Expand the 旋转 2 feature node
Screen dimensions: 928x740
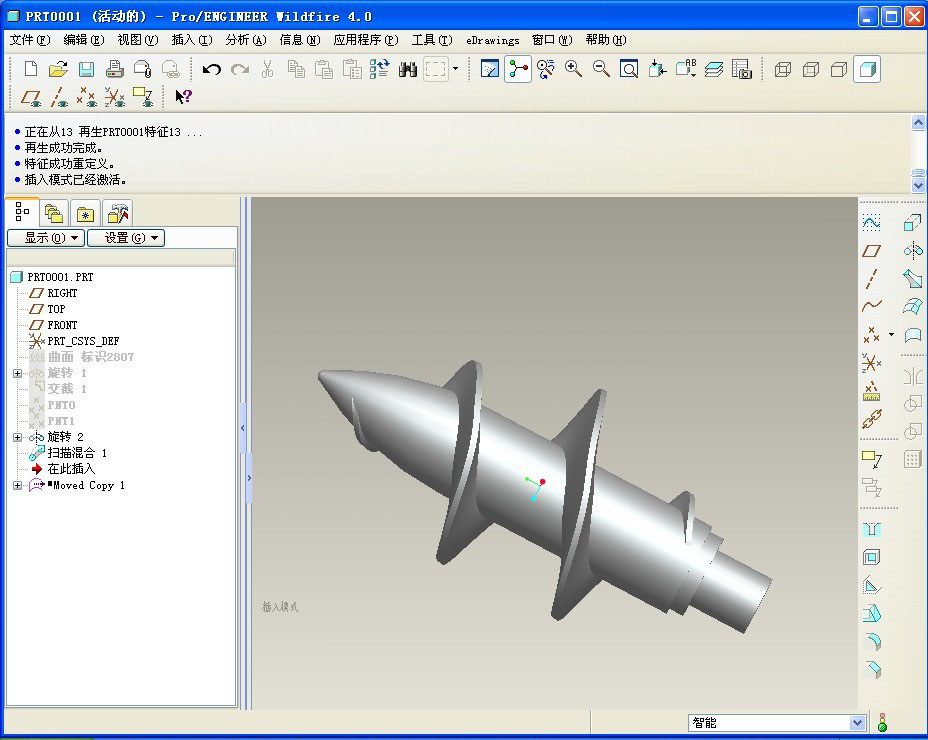coord(17,437)
